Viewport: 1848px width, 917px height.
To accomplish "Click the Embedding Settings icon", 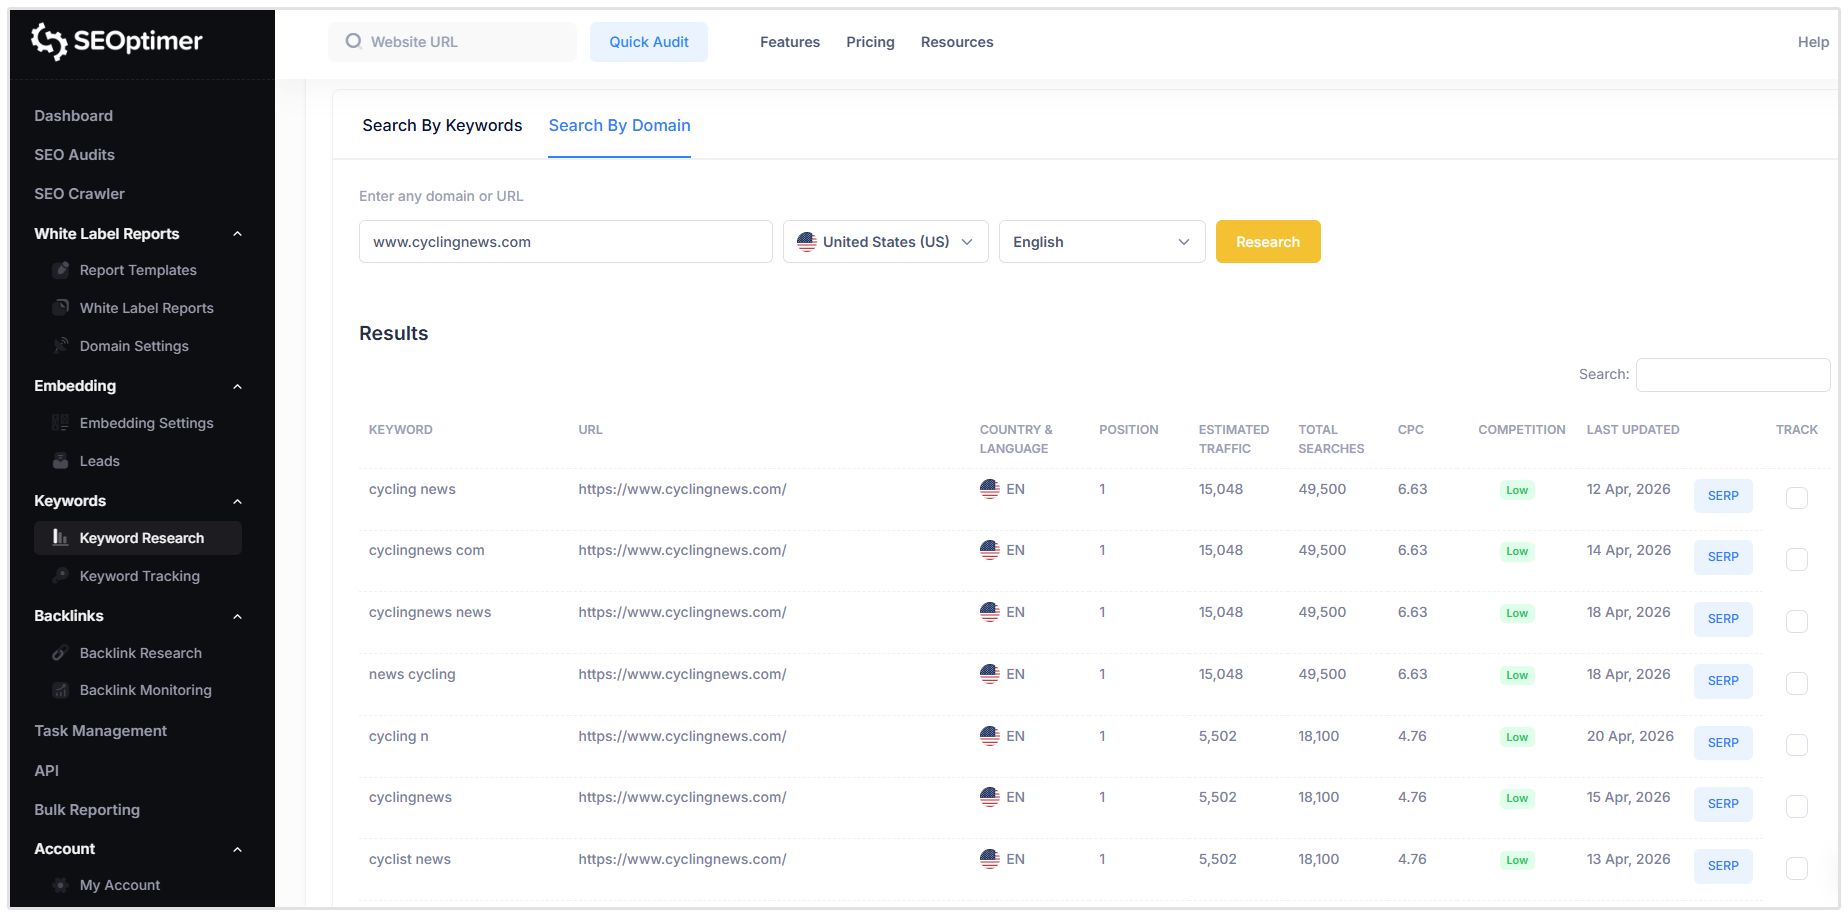I will coord(61,423).
